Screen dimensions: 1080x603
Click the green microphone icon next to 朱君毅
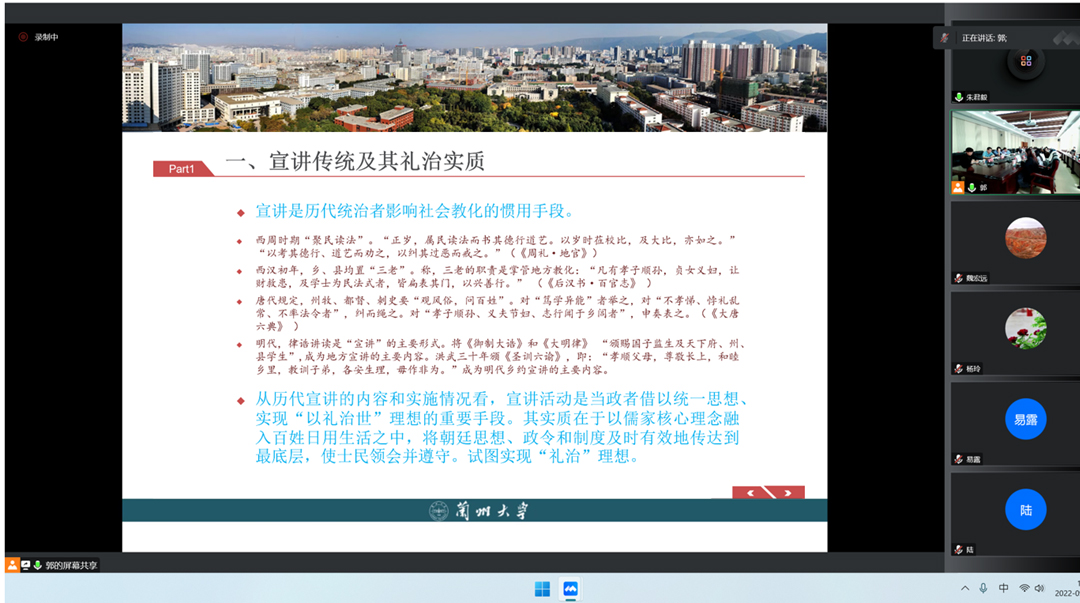tap(958, 97)
